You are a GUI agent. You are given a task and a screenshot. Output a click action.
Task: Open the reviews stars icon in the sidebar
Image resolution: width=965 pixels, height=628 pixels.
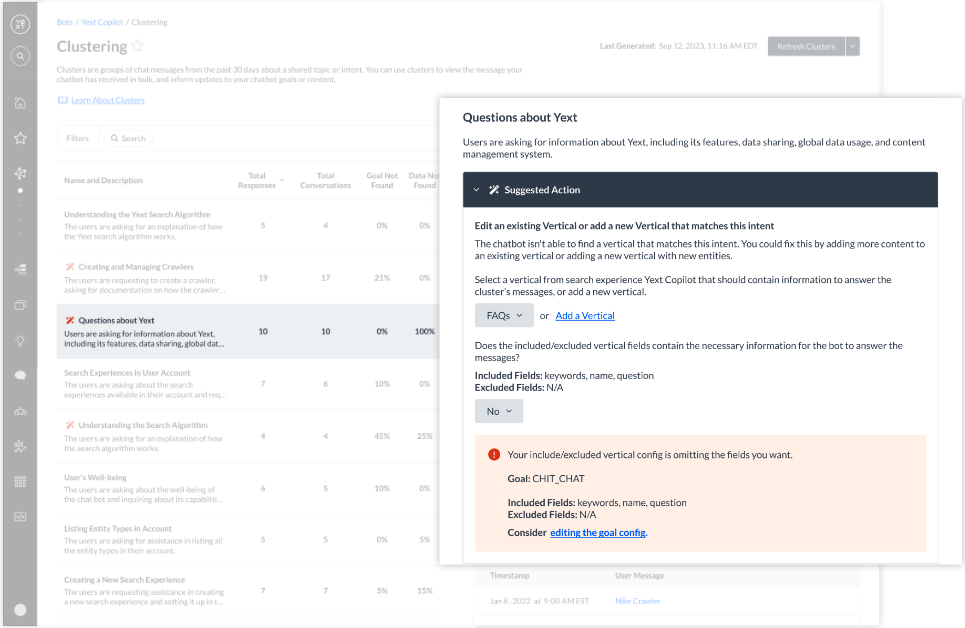(x=20, y=411)
